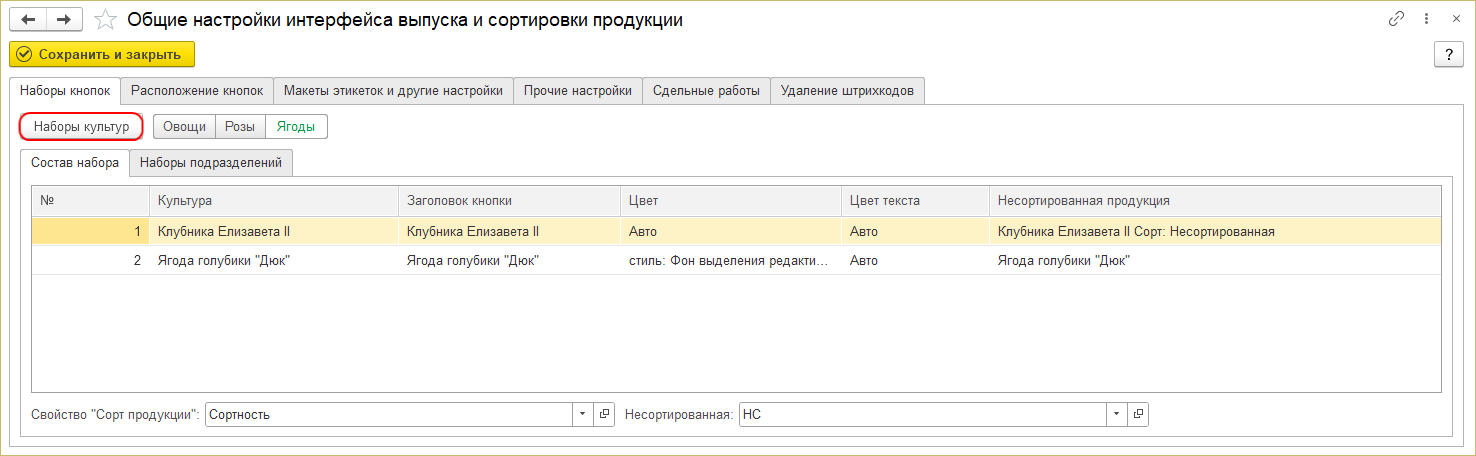The height and width of the screenshot is (456, 1476).
Task: Open the НС value item form
Action: (1138, 414)
